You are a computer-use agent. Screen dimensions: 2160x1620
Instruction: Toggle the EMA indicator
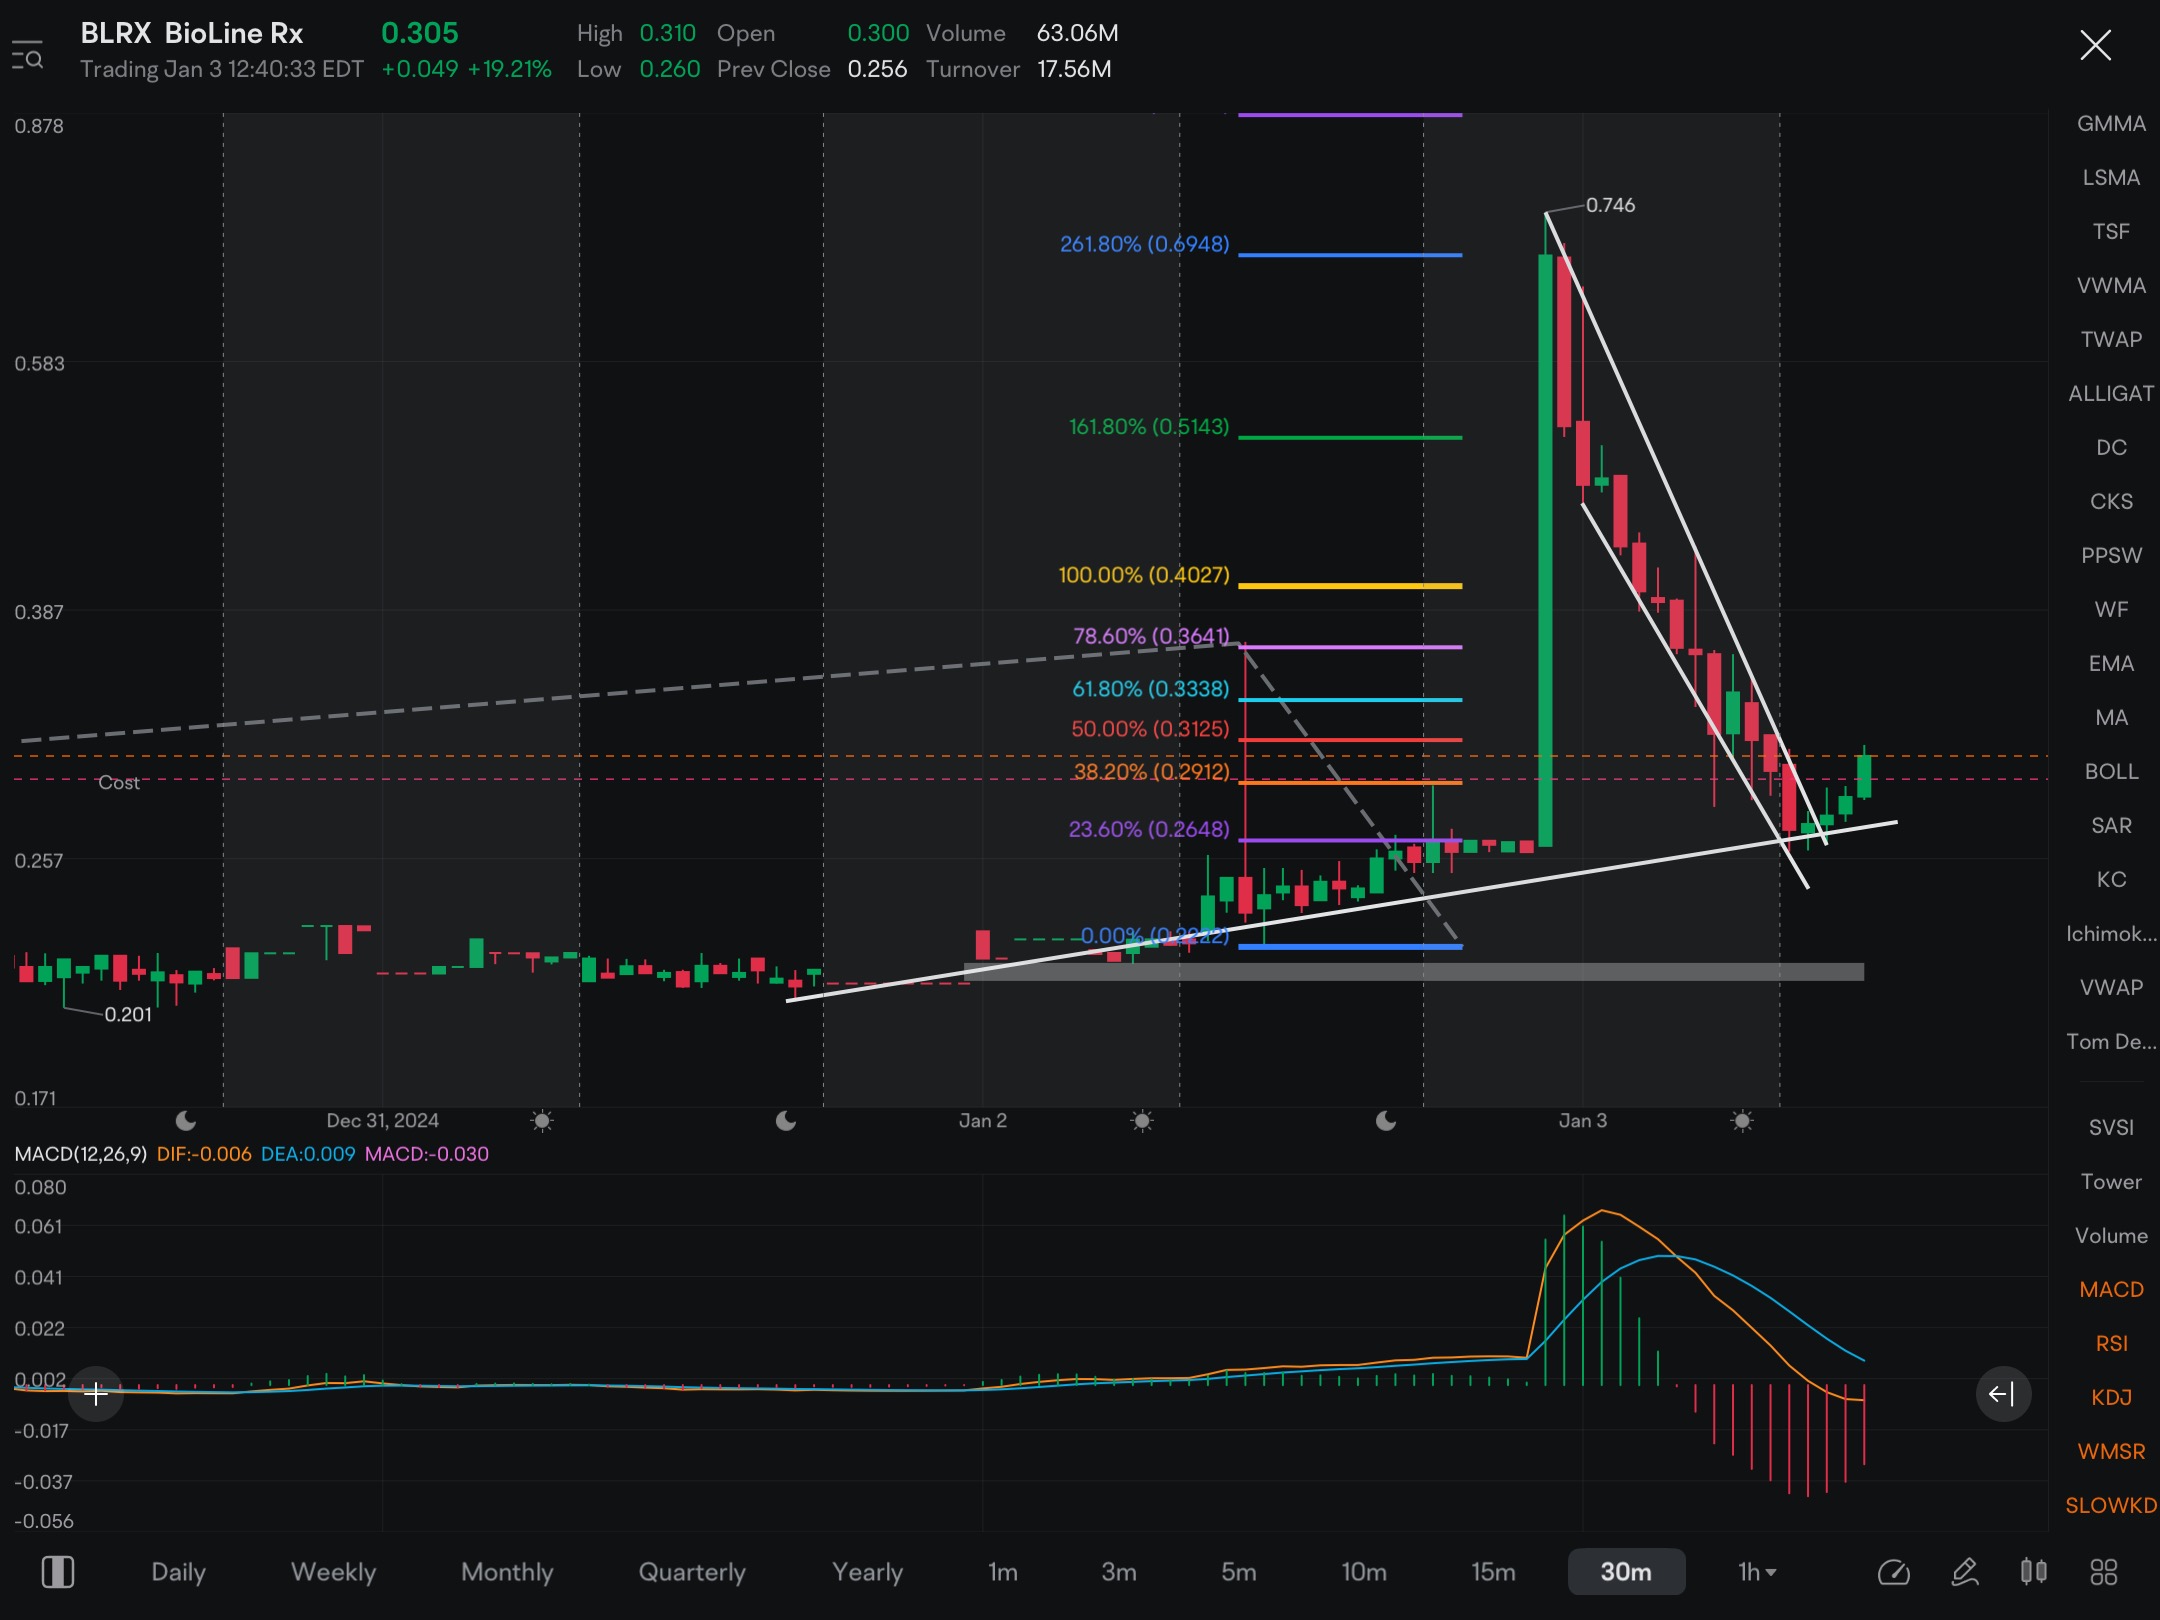(2111, 663)
